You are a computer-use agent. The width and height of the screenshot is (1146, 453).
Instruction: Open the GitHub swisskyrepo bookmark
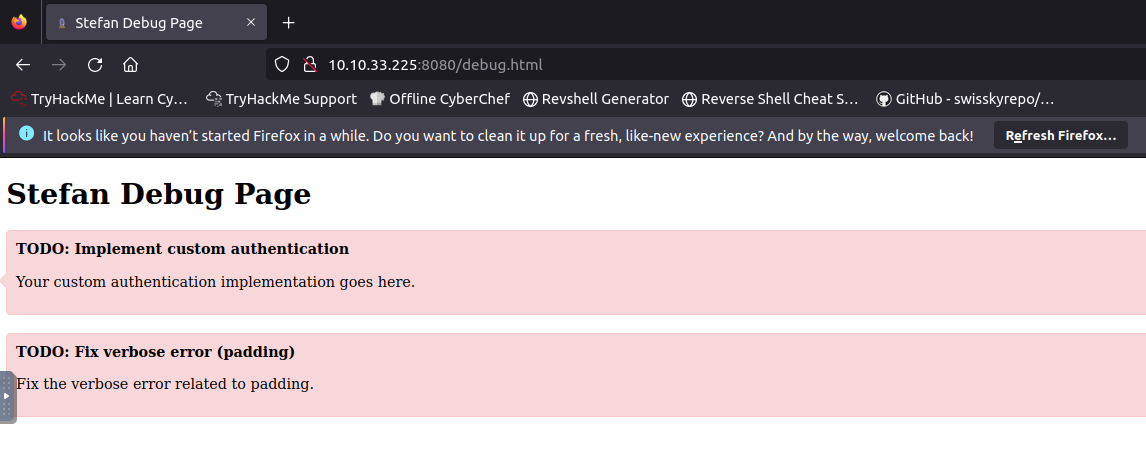pyautogui.click(x=965, y=99)
